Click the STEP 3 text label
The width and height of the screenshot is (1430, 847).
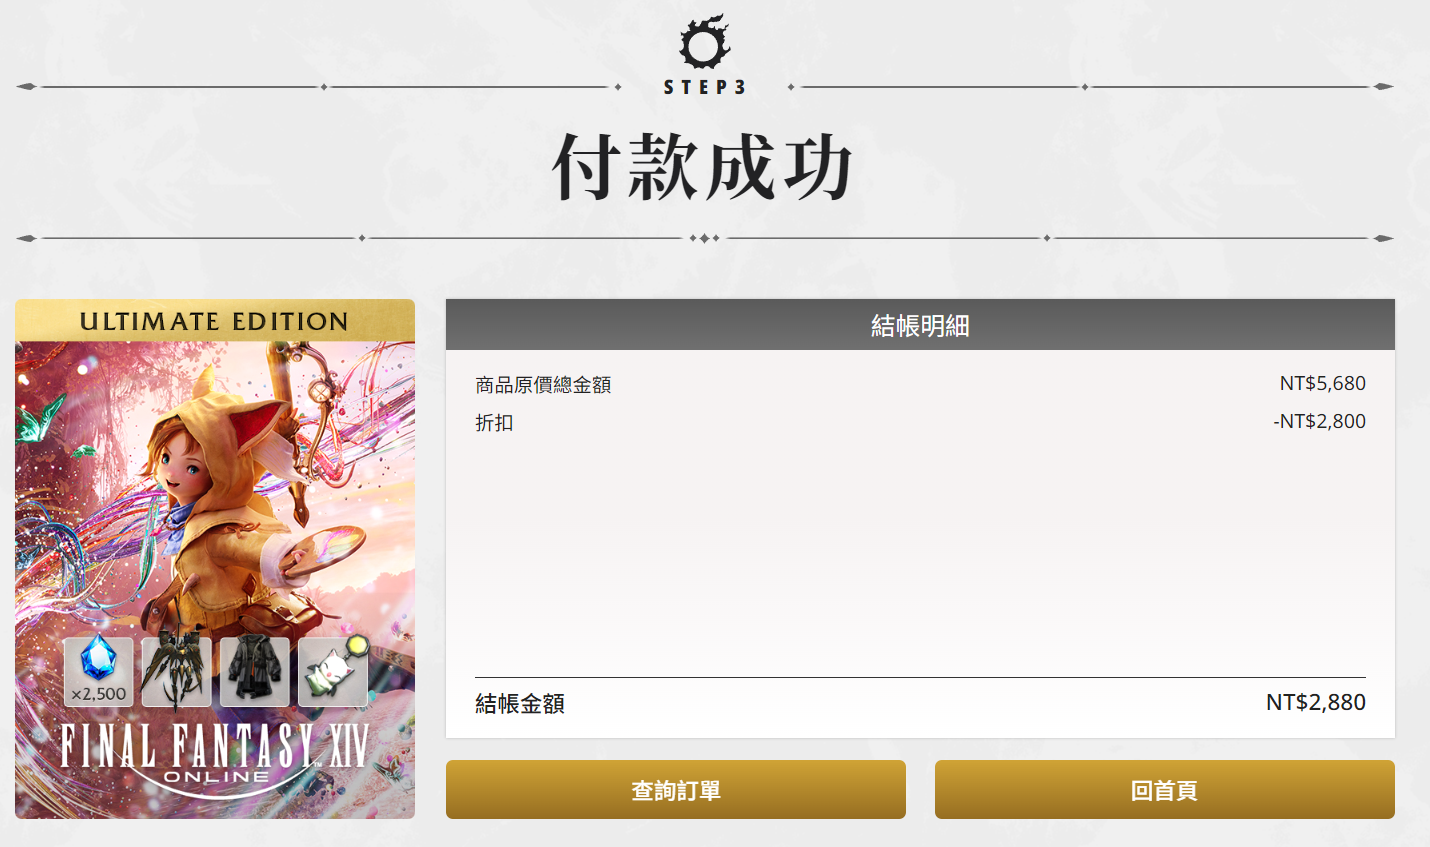(x=705, y=87)
